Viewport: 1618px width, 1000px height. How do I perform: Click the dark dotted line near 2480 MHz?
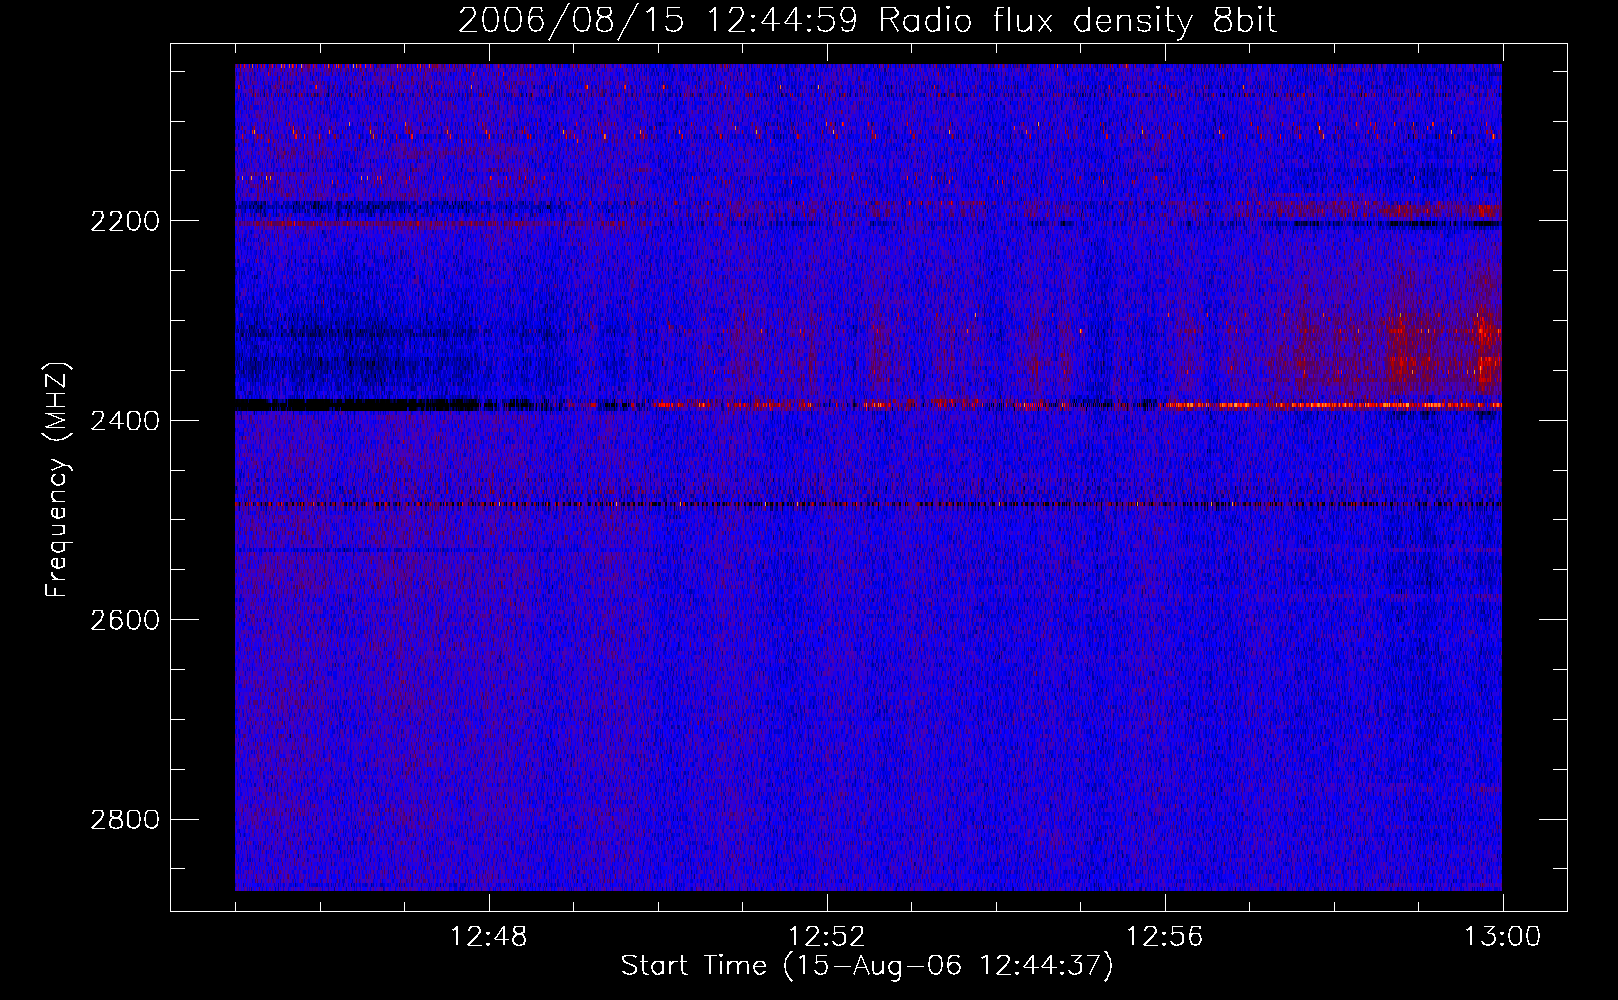pyautogui.click(x=868, y=504)
